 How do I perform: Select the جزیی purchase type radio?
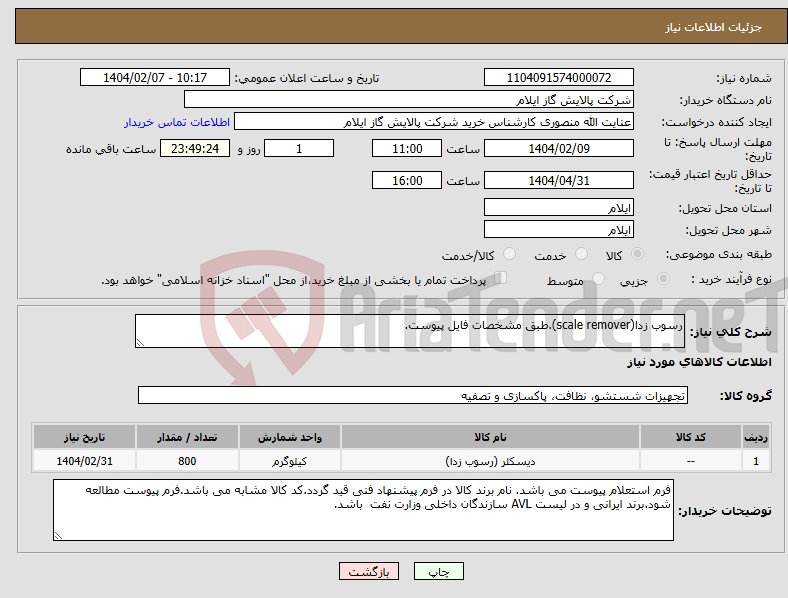(x=663, y=278)
